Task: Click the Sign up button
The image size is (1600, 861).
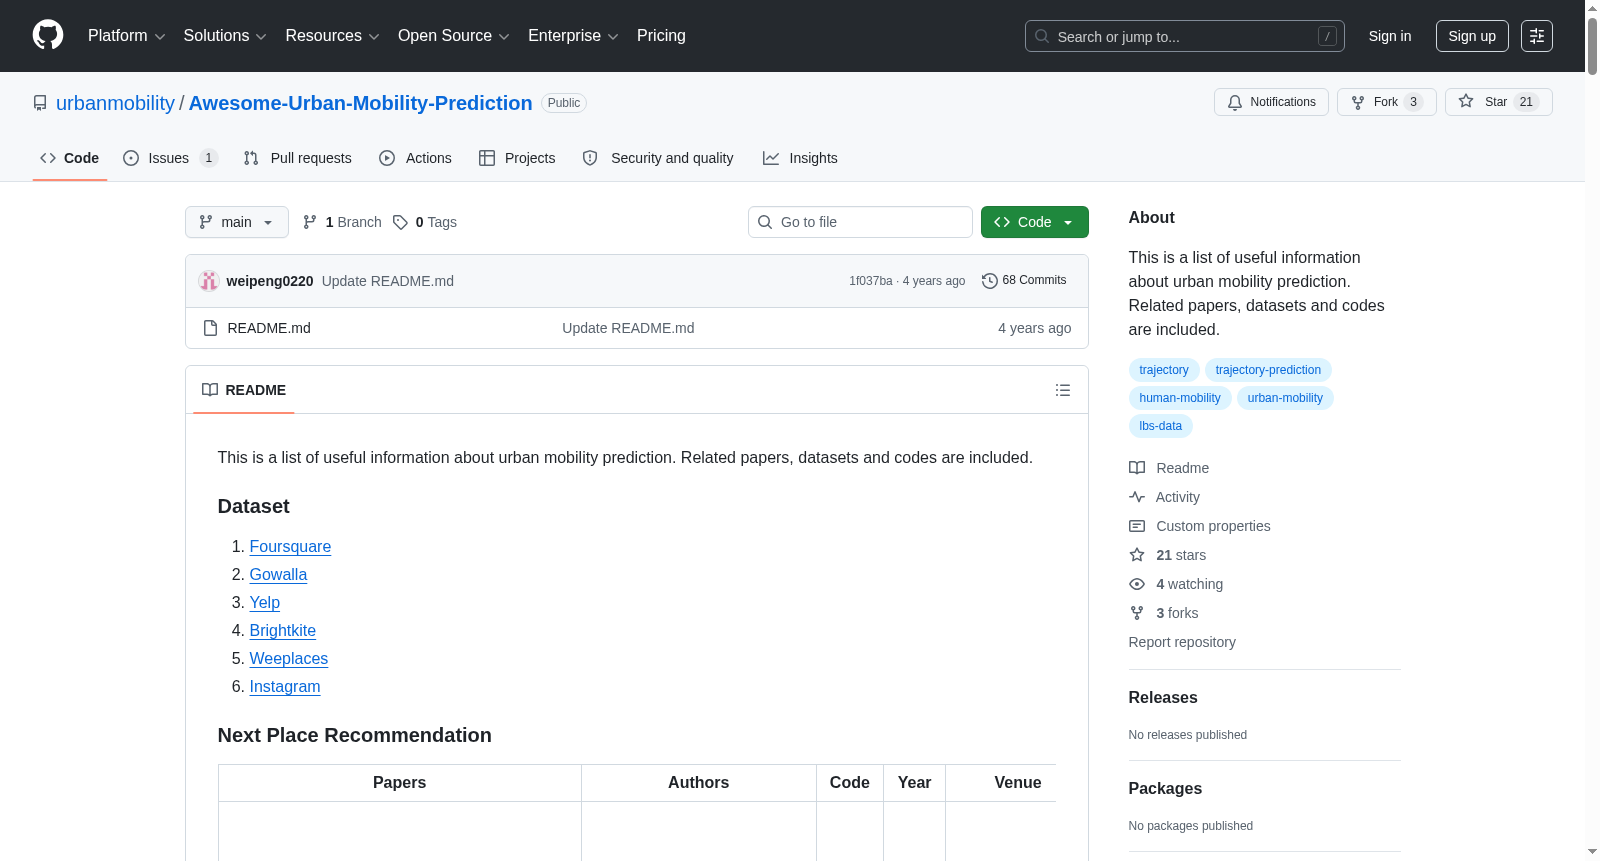Action: 1472,36
